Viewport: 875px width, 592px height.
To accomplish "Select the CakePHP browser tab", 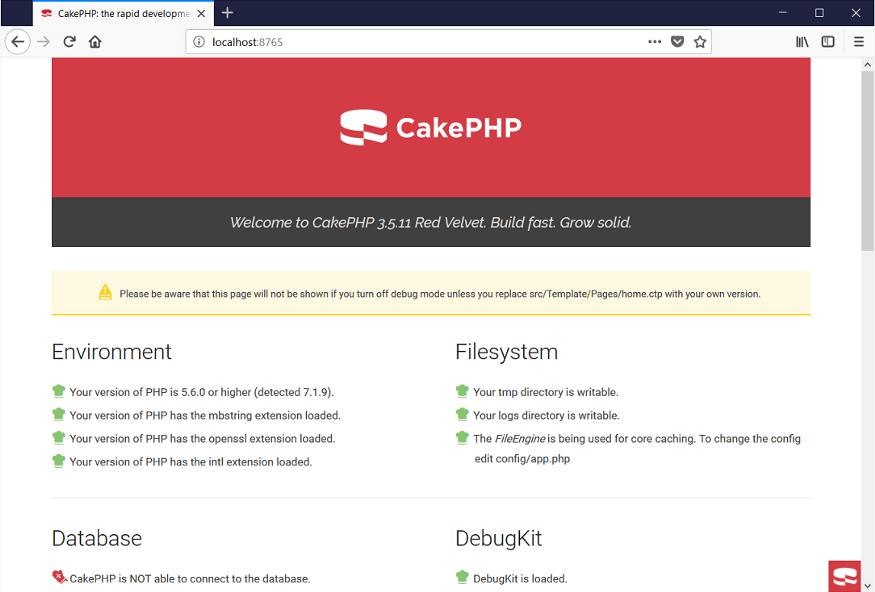I will [115, 13].
